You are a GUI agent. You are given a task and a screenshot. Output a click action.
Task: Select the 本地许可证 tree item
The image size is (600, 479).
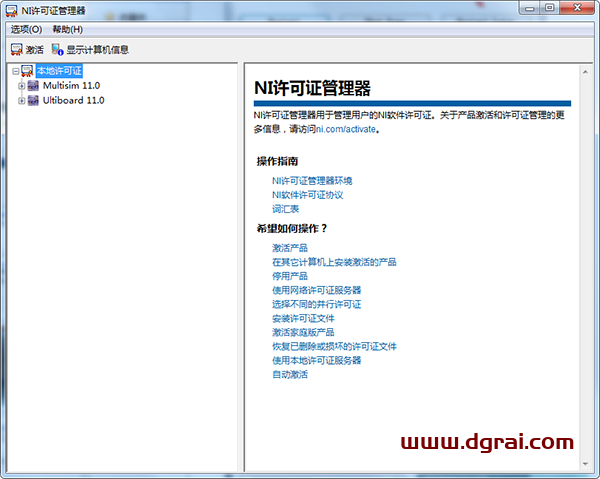pos(59,71)
